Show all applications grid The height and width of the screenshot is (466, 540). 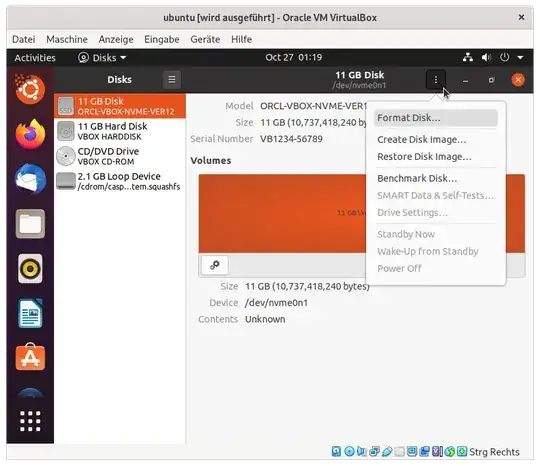coord(30,421)
